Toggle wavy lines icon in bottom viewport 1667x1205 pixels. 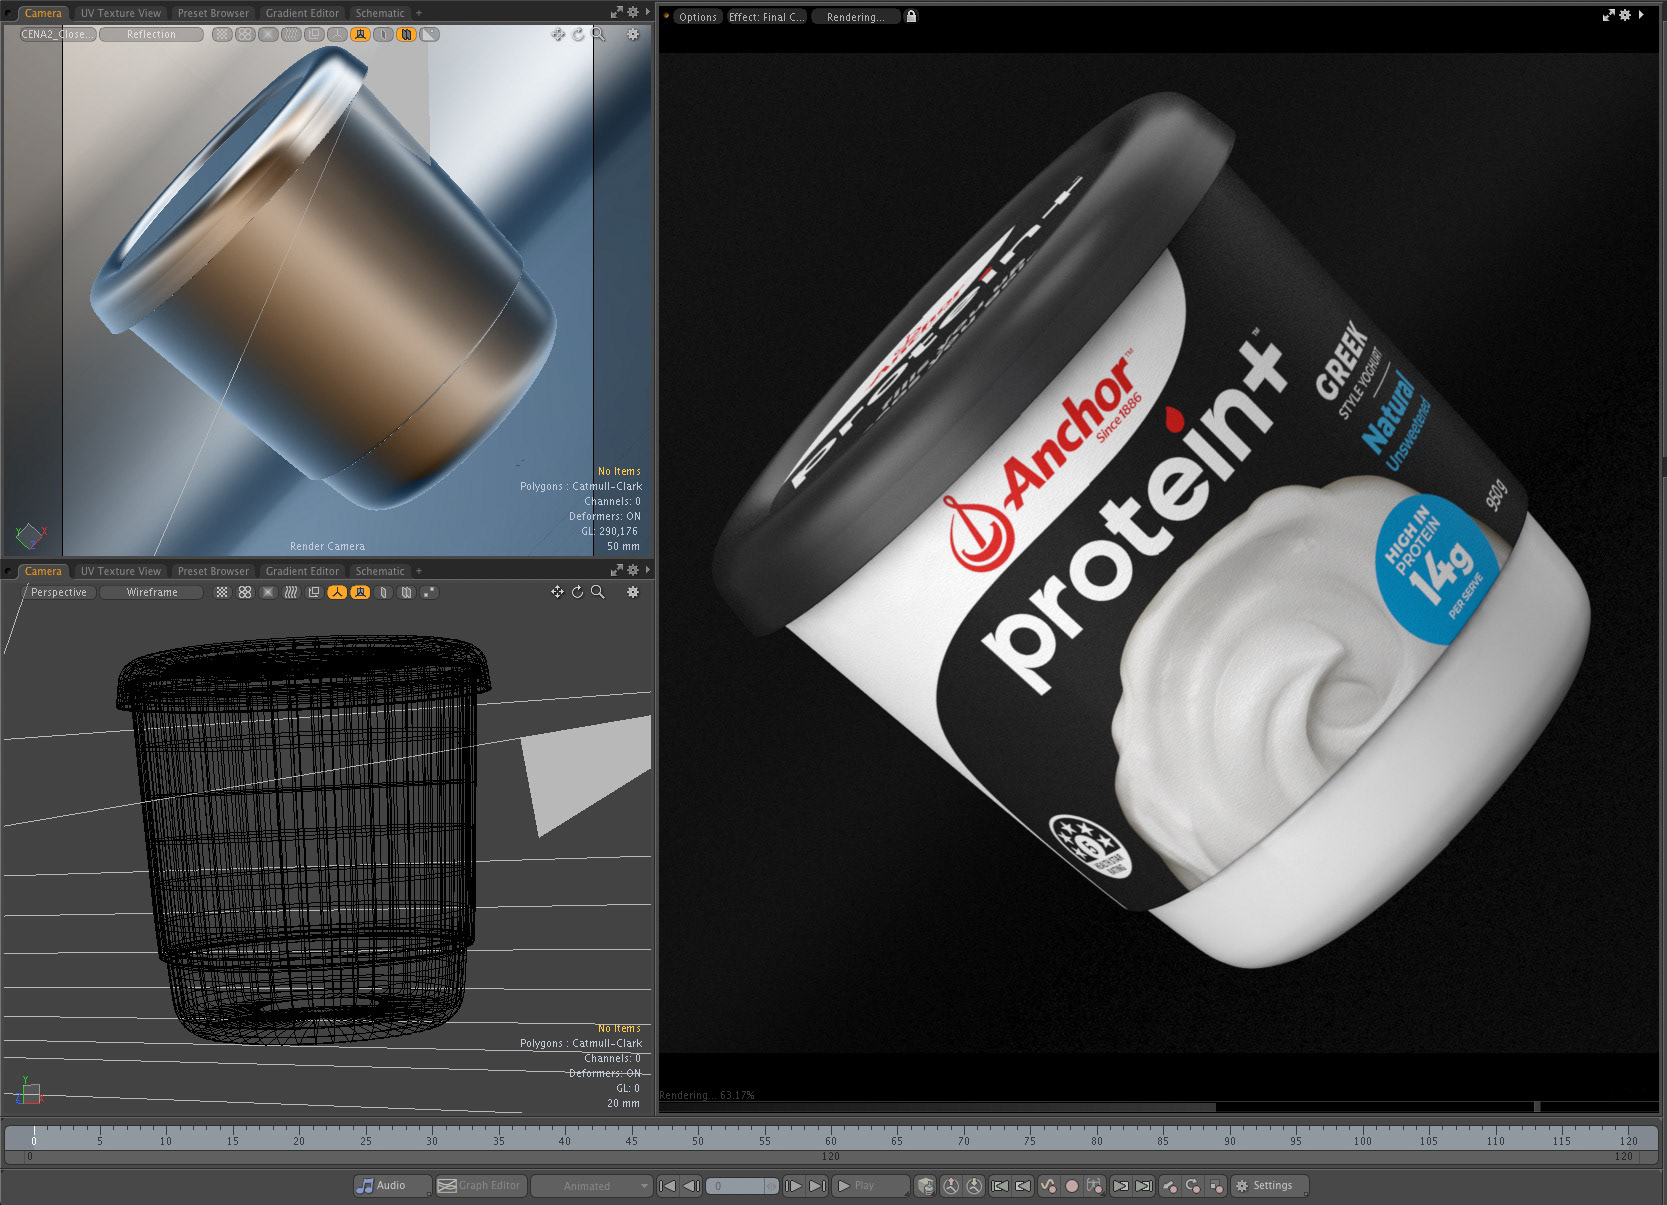pyautogui.click(x=291, y=592)
